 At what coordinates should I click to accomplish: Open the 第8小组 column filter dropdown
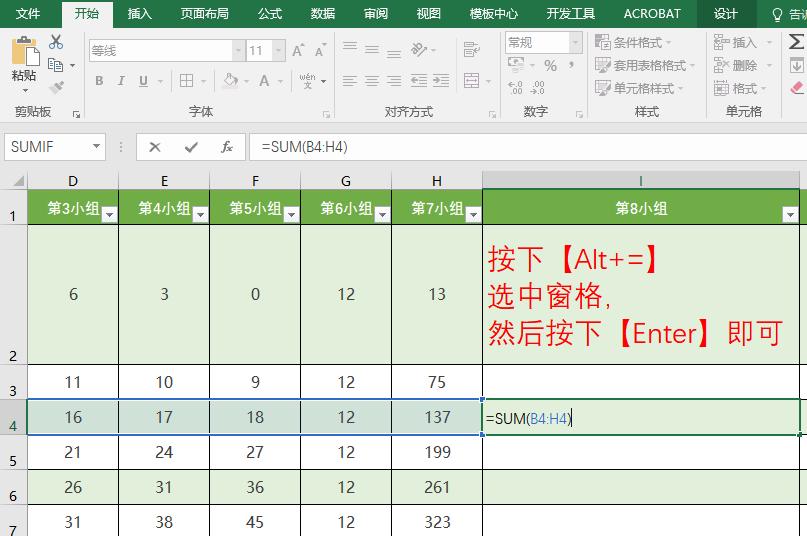click(x=789, y=214)
